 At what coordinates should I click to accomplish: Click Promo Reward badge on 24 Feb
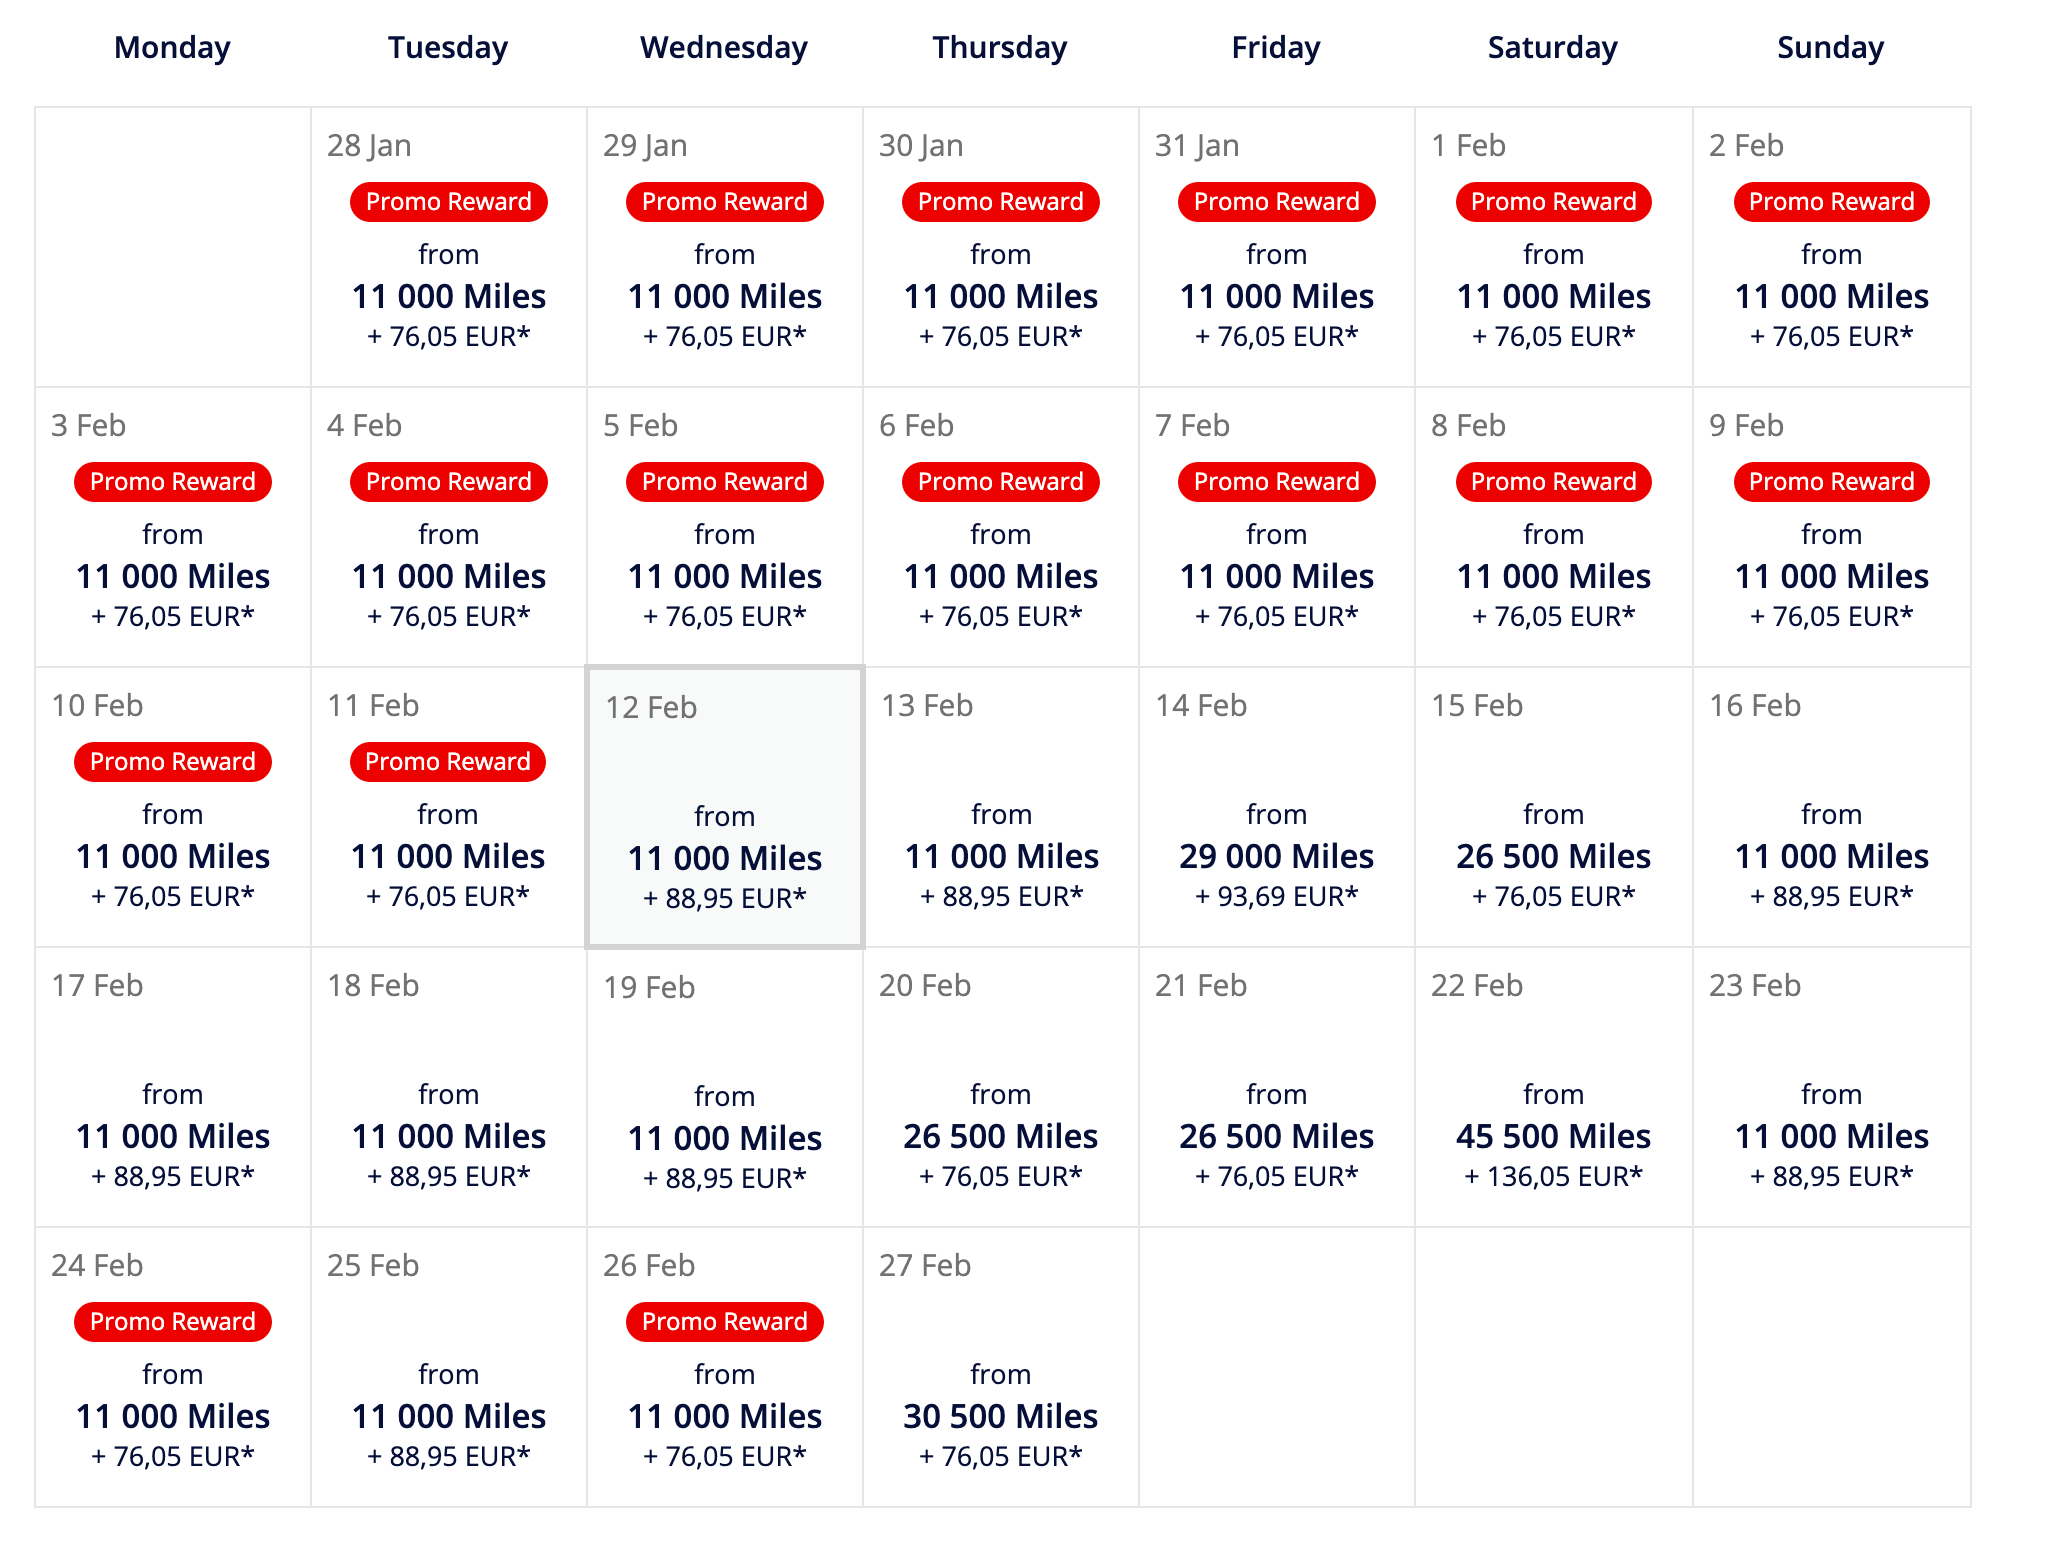[x=173, y=1322]
